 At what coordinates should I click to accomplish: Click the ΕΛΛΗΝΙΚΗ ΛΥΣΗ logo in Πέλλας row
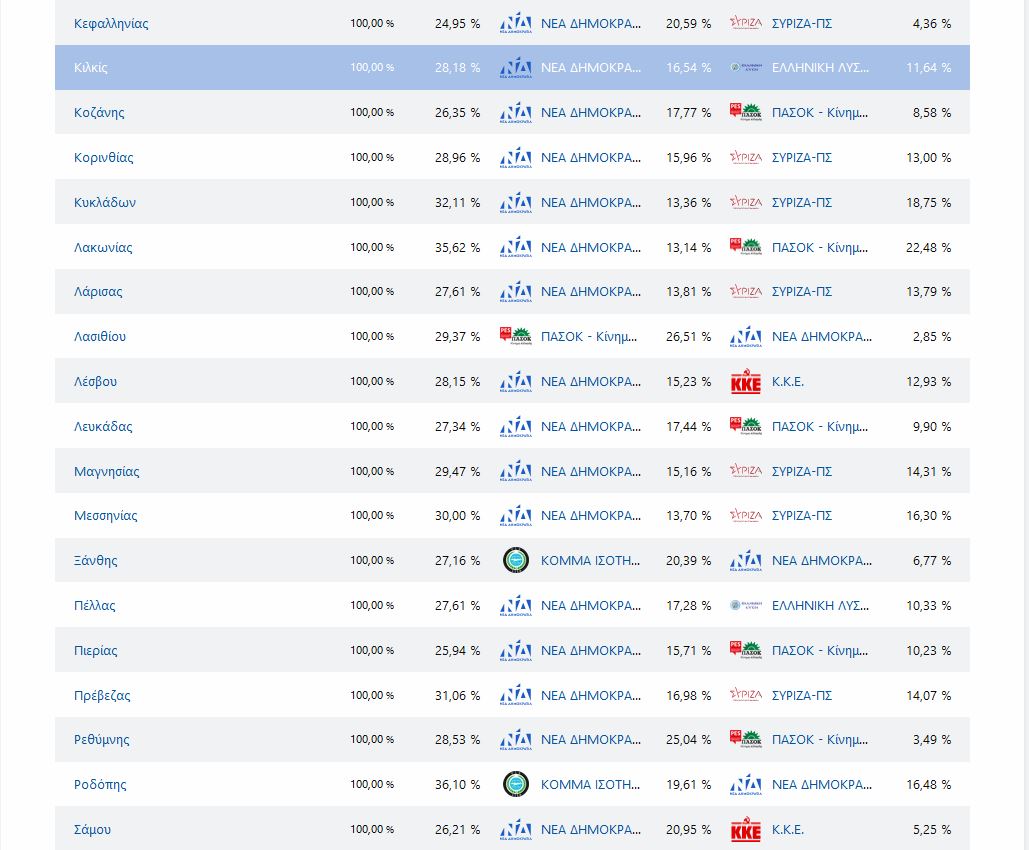[x=745, y=606]
